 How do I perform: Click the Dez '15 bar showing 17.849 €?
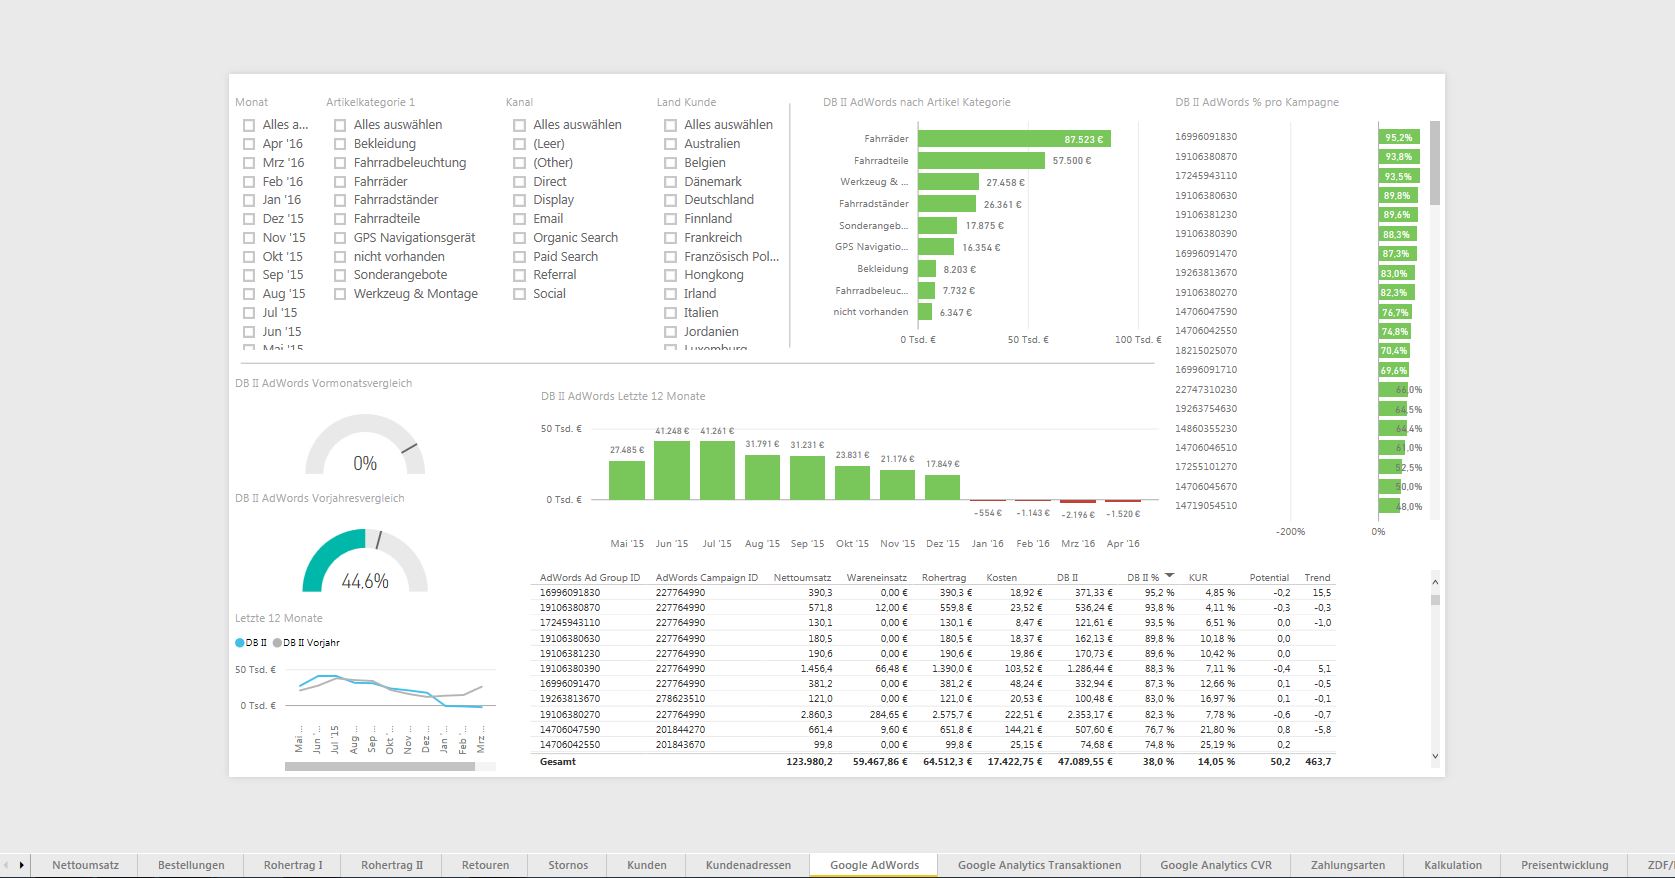[x=942, y=487]
